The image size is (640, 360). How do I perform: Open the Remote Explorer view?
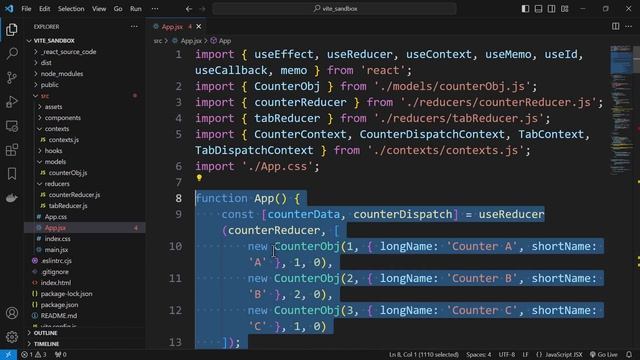(12, 126)
